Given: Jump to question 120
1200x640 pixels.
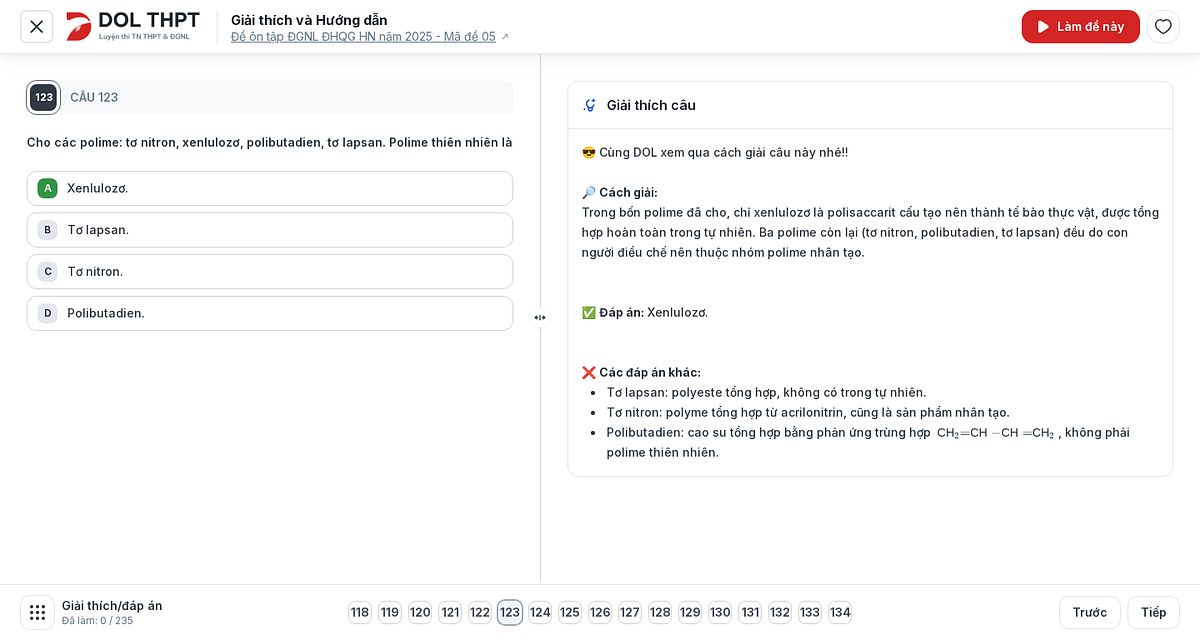Looking at the screenshot, I should point(420,612).
